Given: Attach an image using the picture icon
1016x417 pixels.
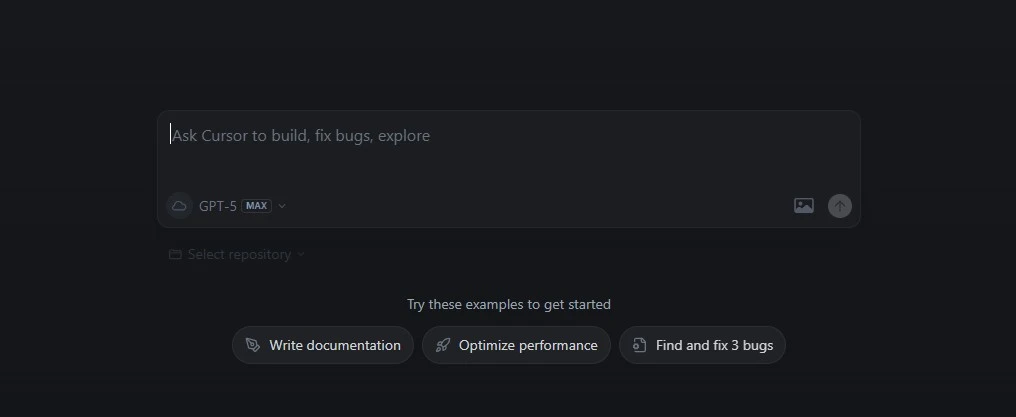Looking at the screenshot, I should click(x=803, y=206).
